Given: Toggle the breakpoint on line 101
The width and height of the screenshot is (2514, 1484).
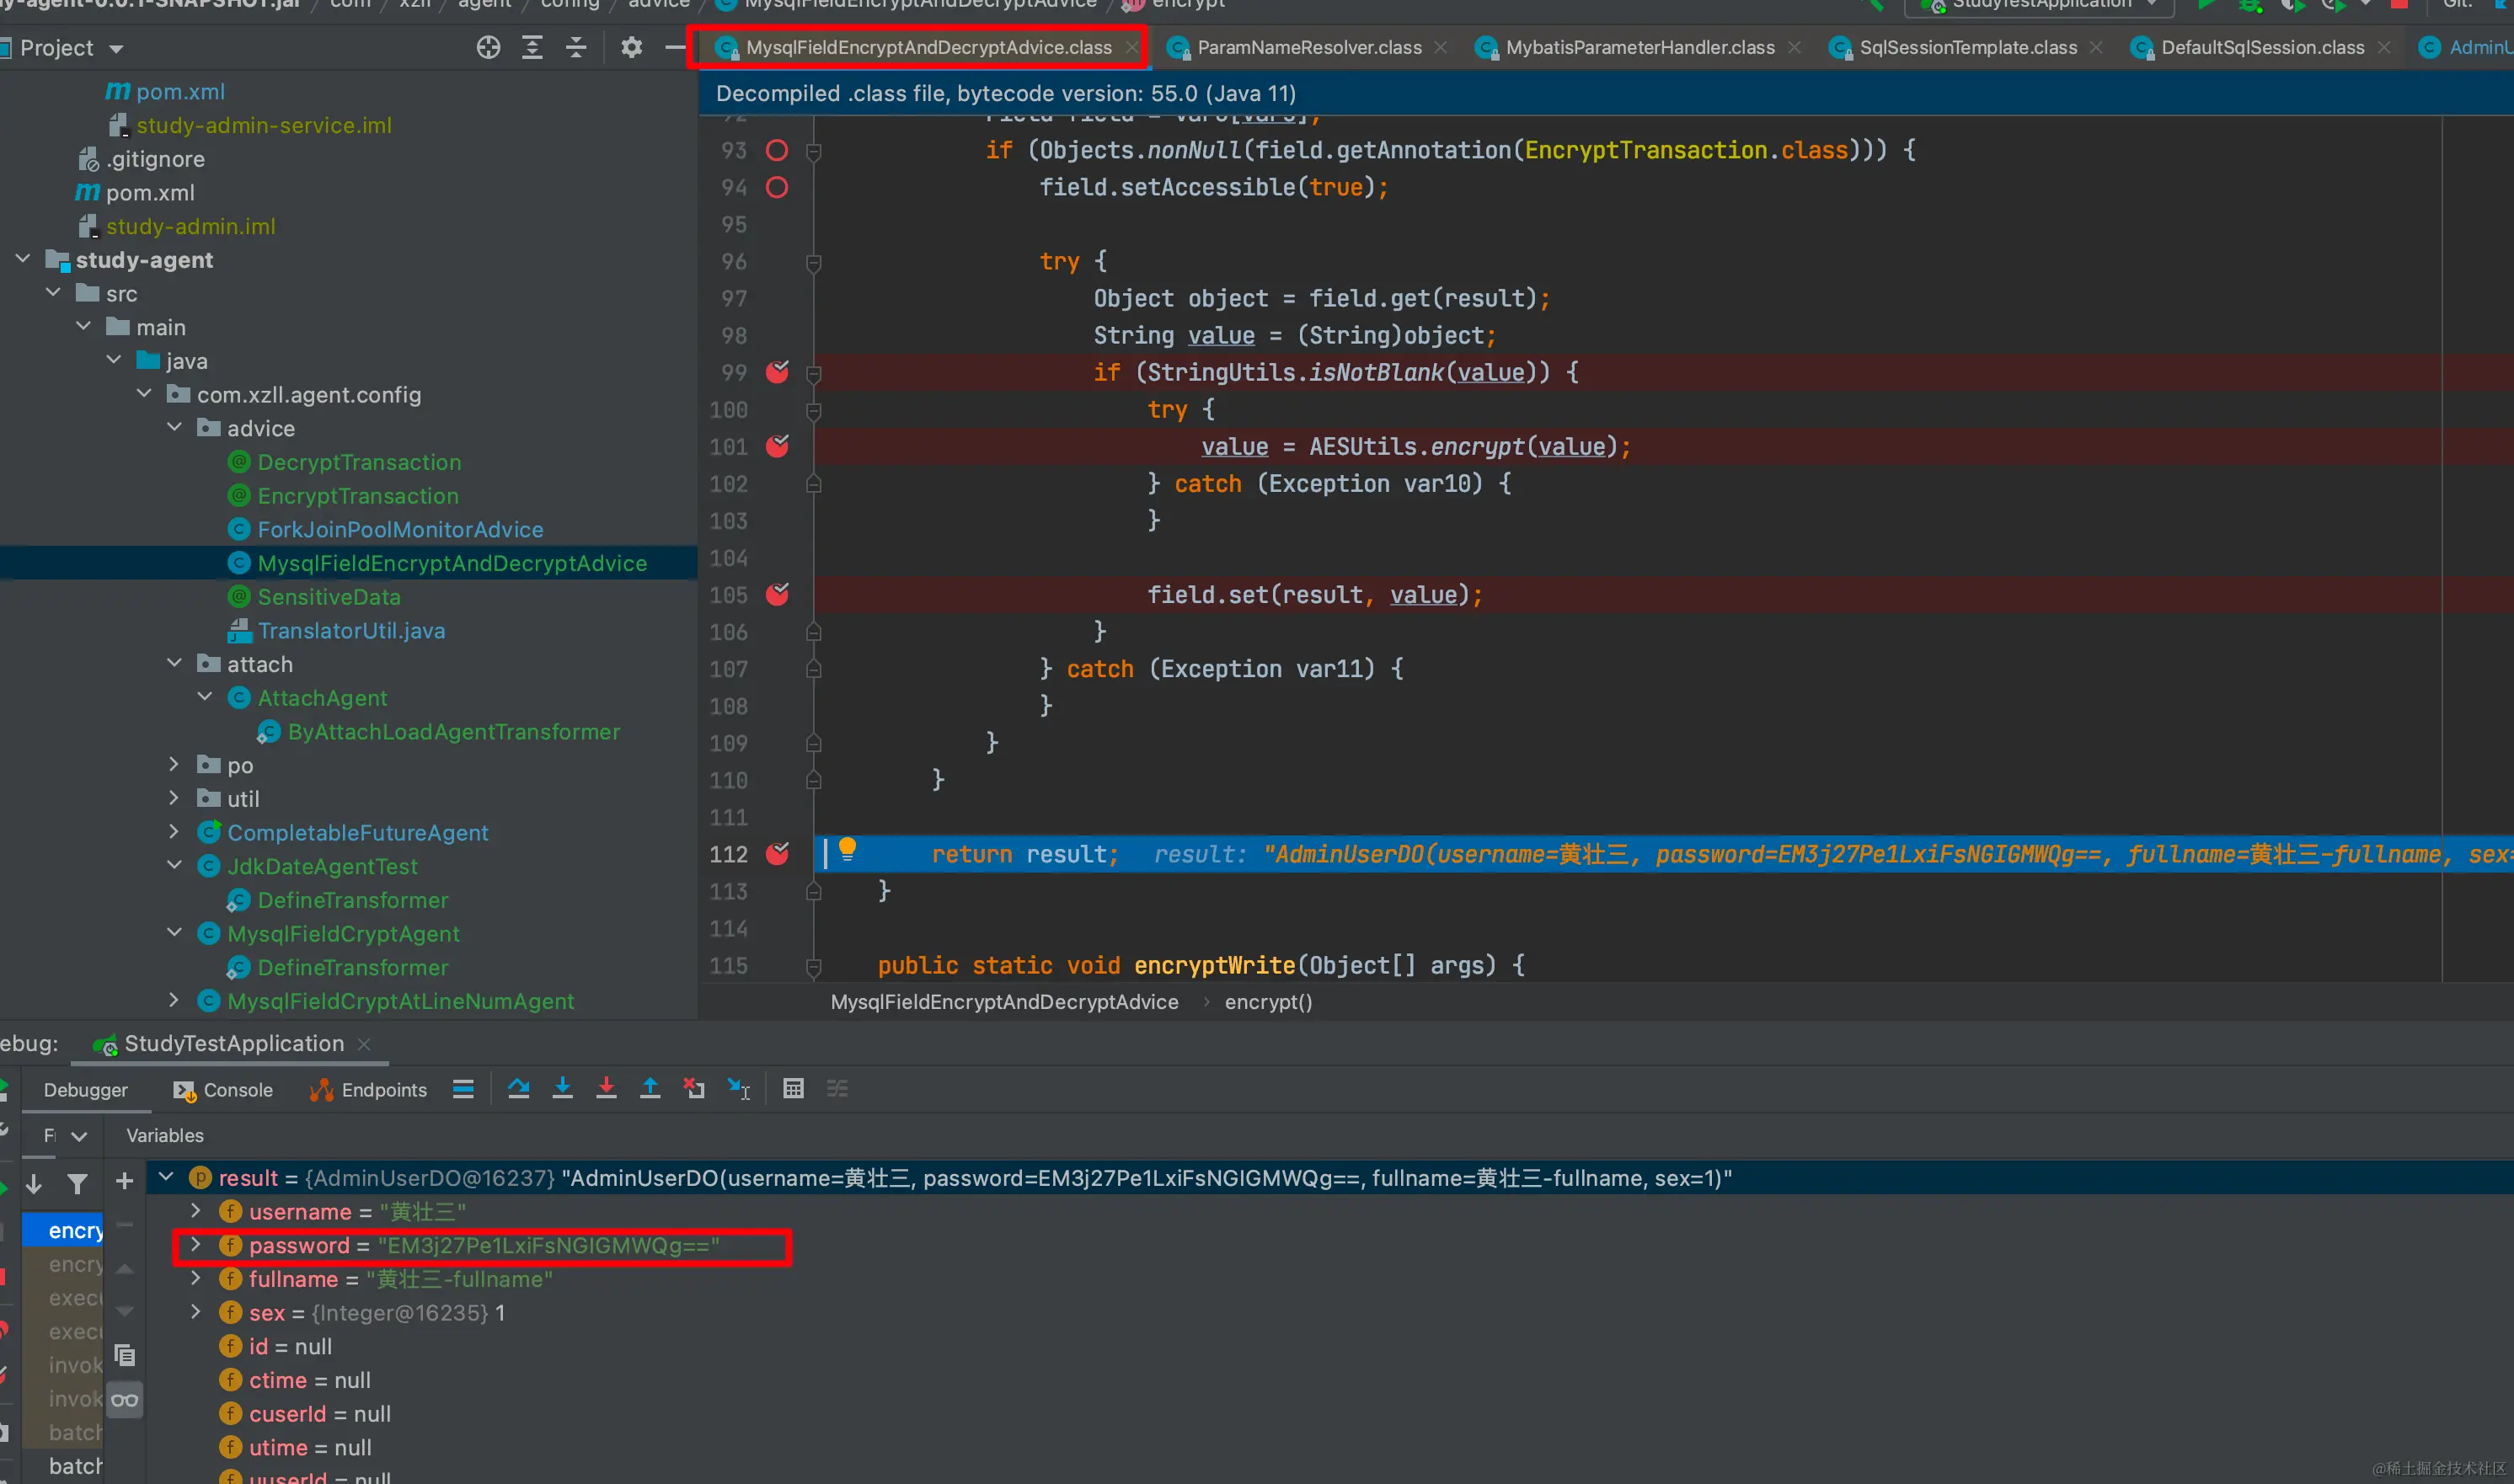Looking at the screenshot, I should point(777,446).
